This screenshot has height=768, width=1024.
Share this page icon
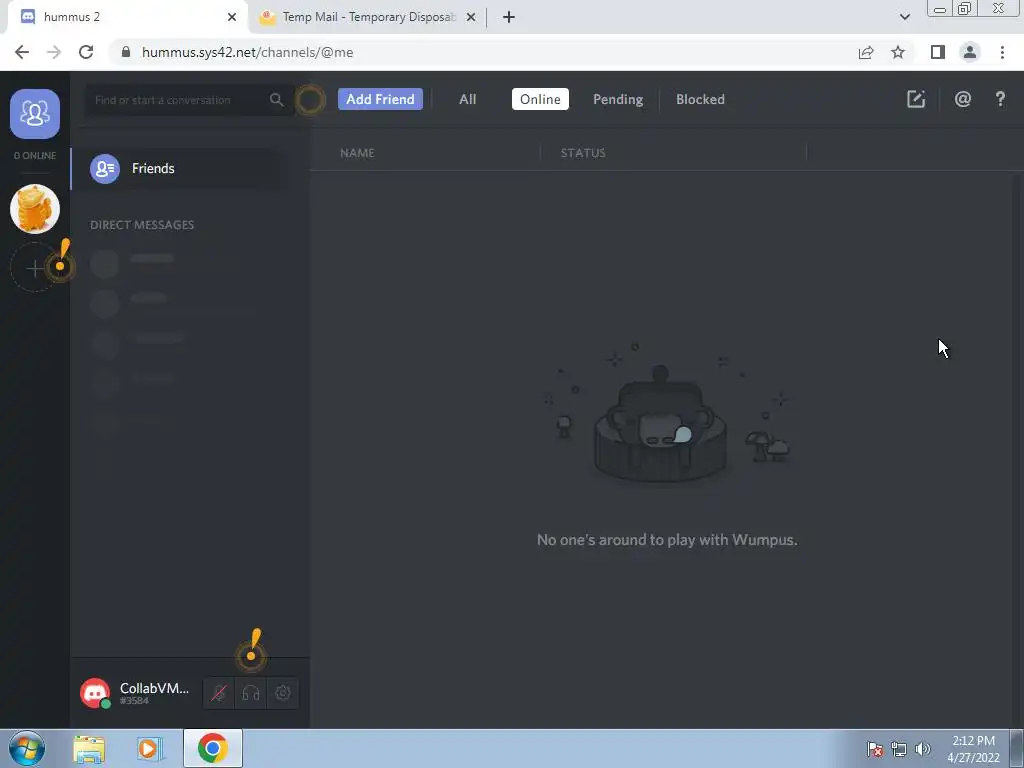point(866,52)
